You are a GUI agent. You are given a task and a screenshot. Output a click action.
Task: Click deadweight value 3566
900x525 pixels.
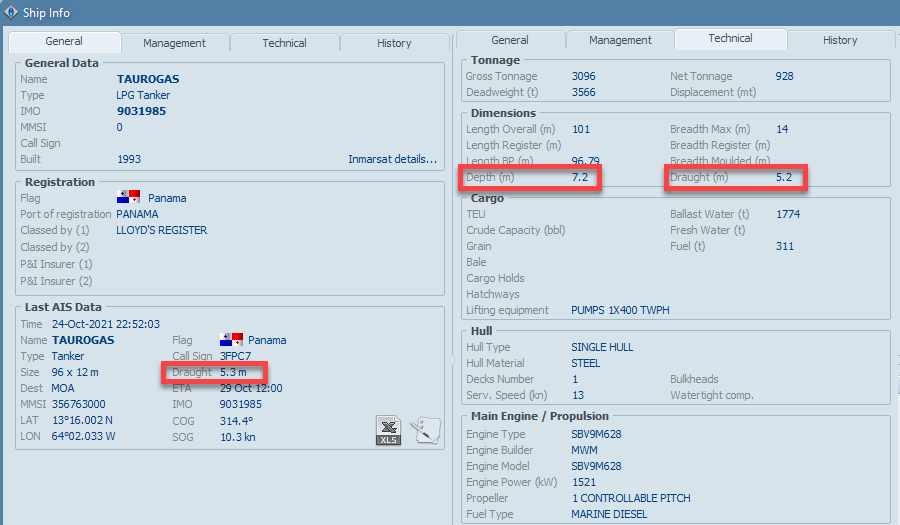[584, 92]
